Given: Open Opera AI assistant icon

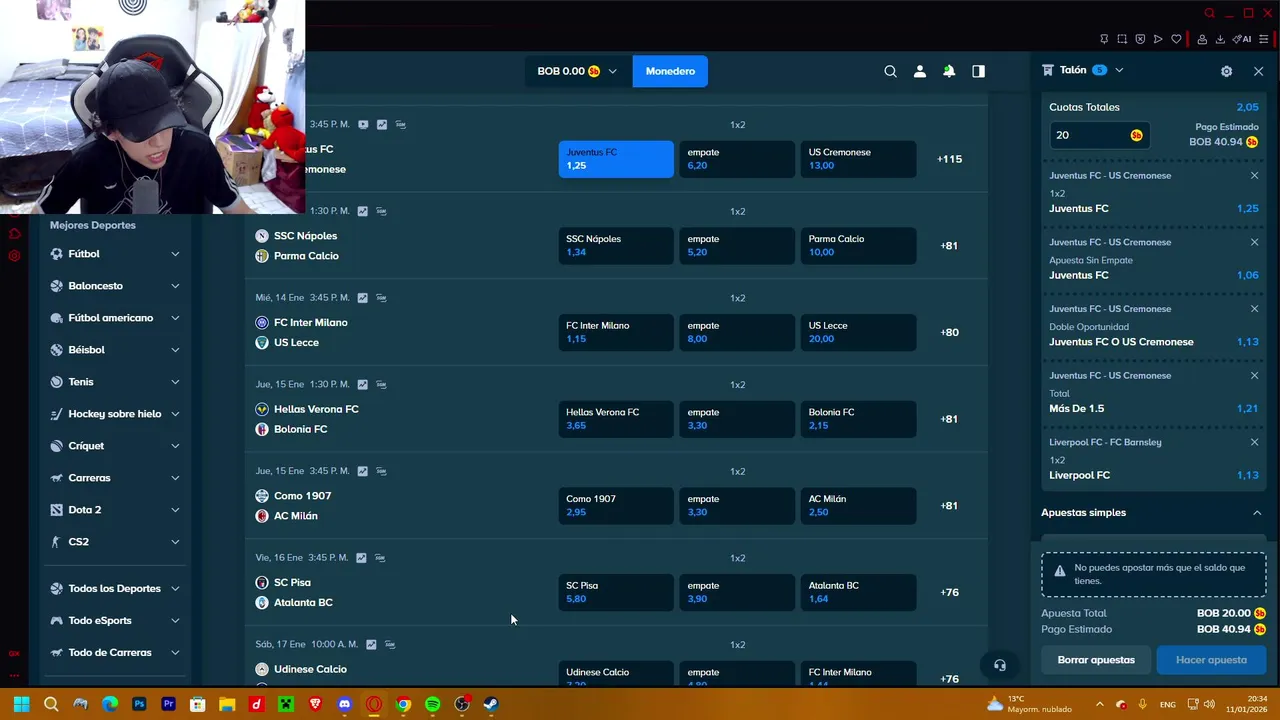Looking at the screenshot, I should (x=1242, y=39).
